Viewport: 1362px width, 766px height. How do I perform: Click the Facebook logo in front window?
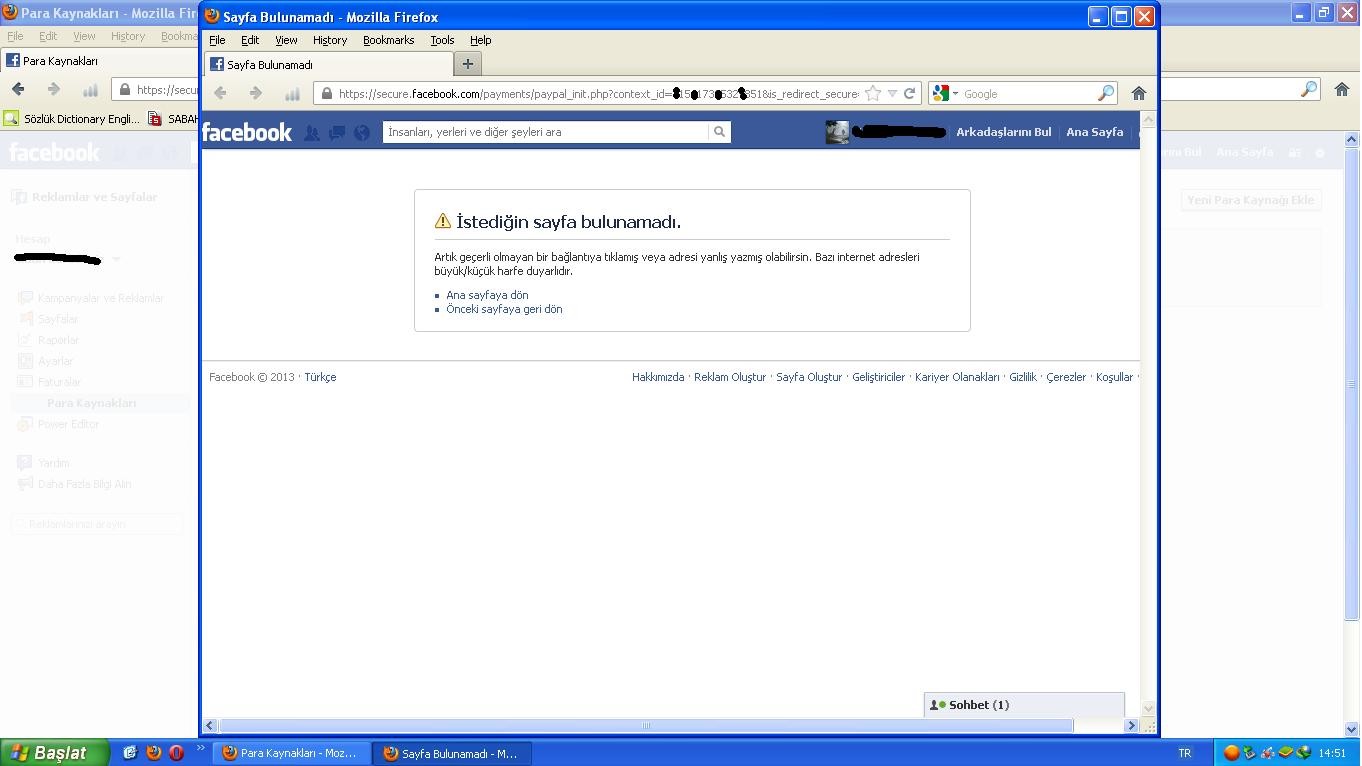(247, 132)
